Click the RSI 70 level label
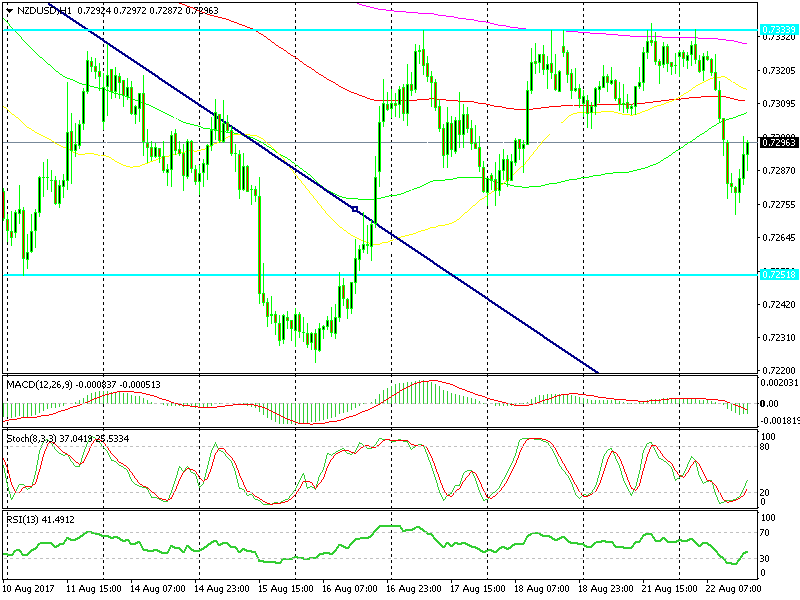Image resolution: width=800 pixels, height=600 pixels. click(x=765, y=533)
